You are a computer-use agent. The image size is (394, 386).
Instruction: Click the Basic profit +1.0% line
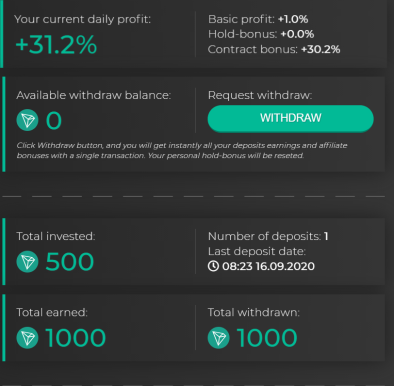[258, 19]
